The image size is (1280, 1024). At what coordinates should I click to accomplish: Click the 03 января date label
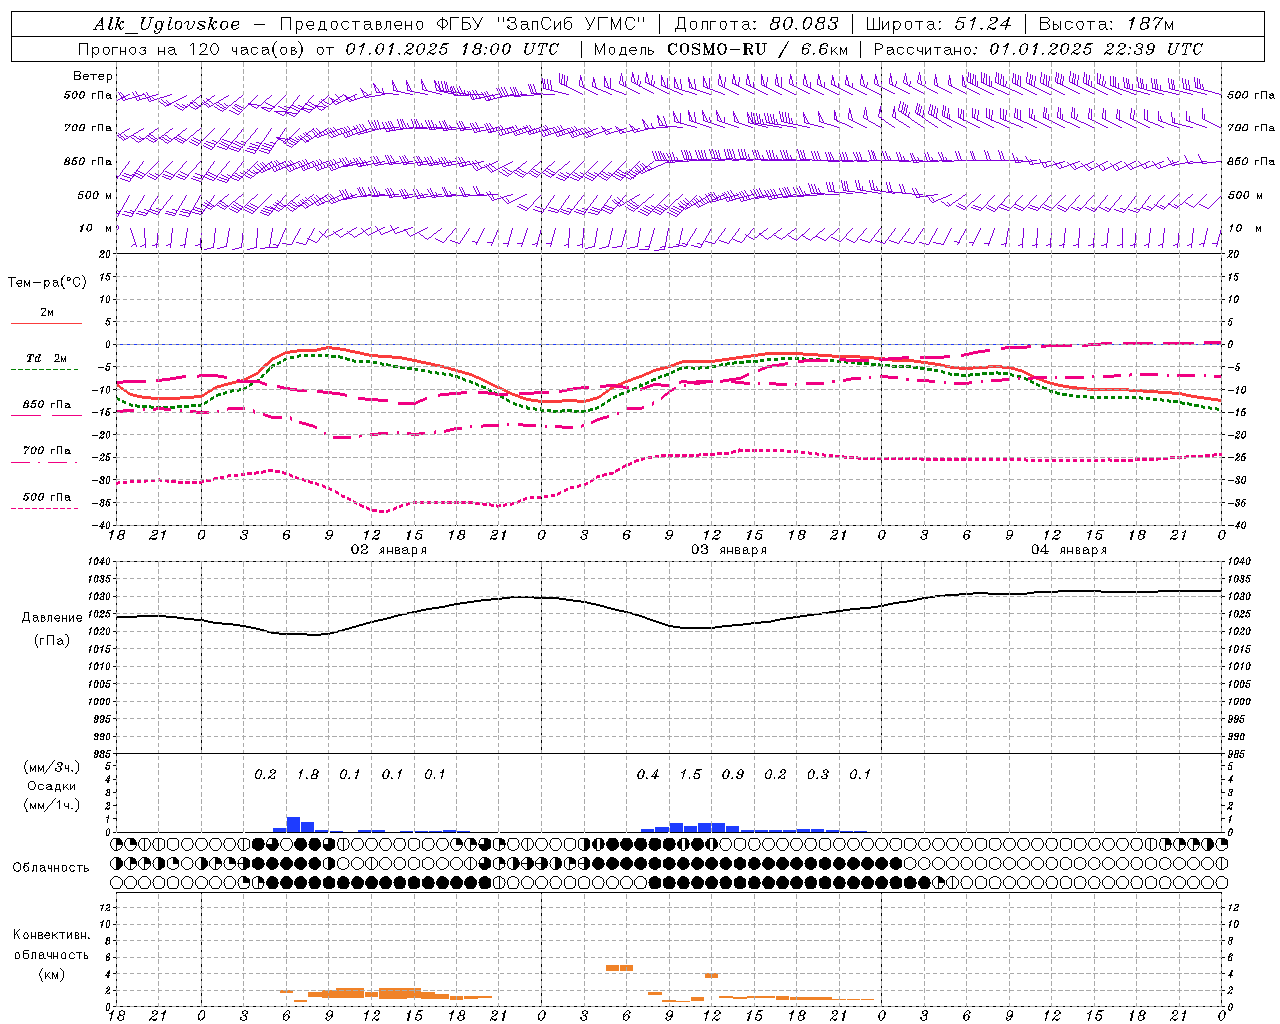(x=729, y=550)
